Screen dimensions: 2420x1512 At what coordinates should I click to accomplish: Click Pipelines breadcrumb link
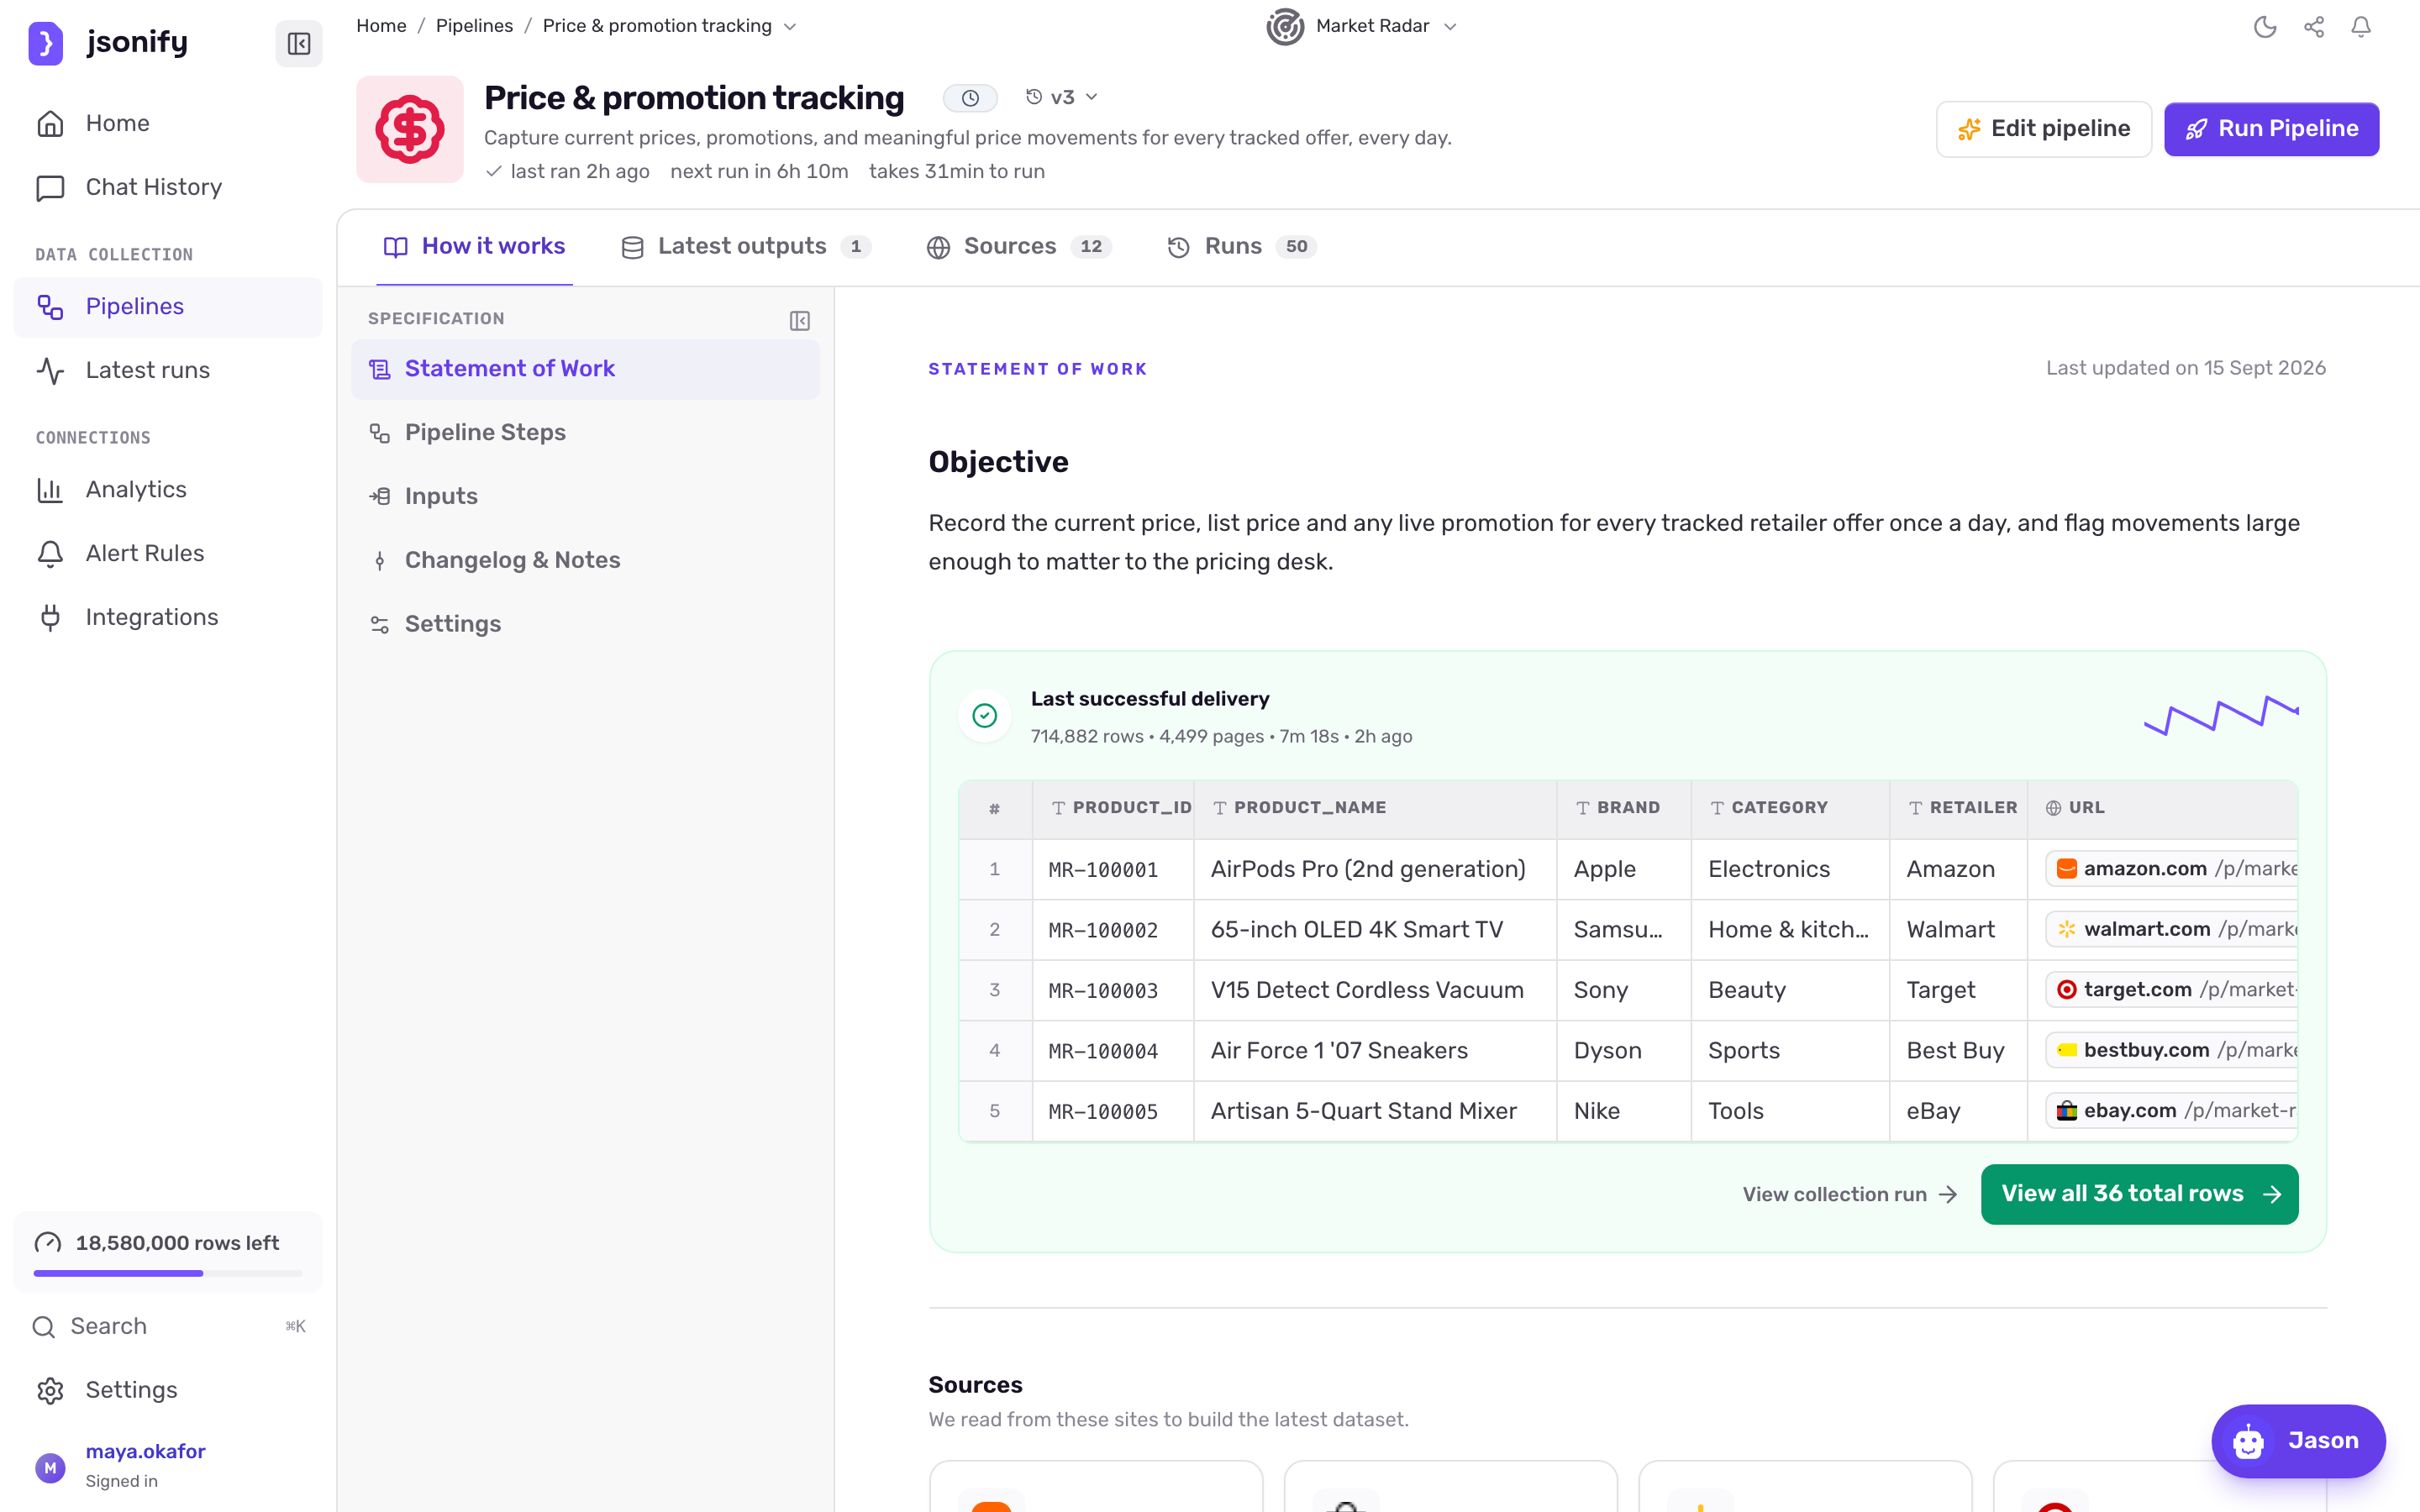pyautogui.click(x=474, y=27)
